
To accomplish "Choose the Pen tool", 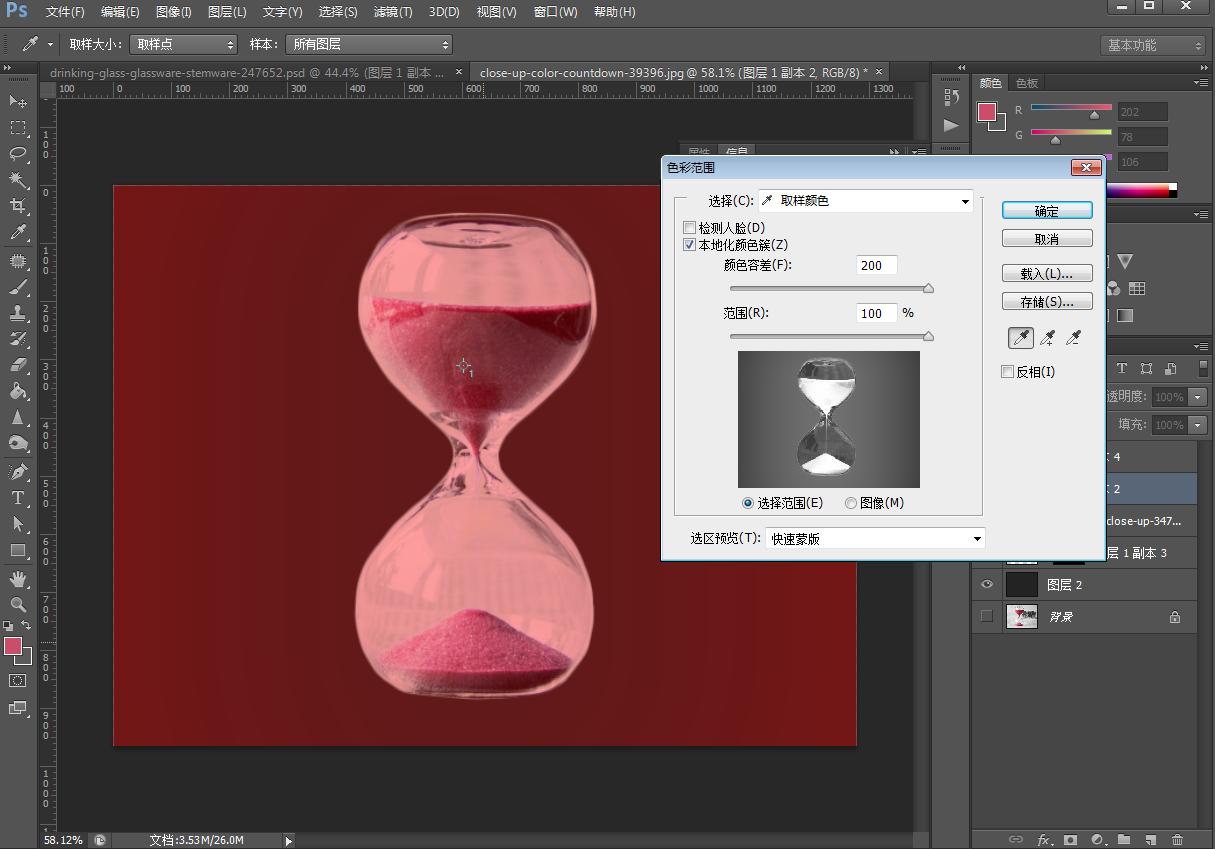I will click(18, 472).
